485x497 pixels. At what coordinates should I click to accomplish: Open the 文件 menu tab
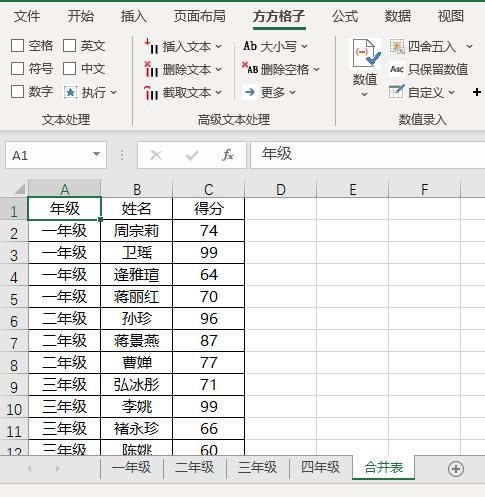(27, 16)
